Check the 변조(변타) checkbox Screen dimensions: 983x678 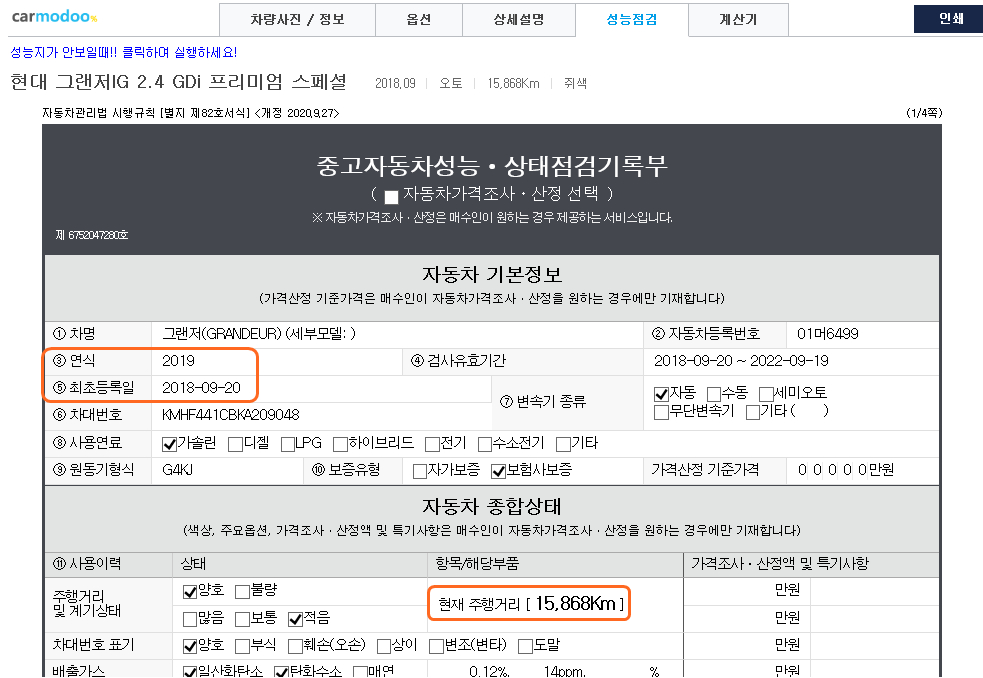coord(436,646)
